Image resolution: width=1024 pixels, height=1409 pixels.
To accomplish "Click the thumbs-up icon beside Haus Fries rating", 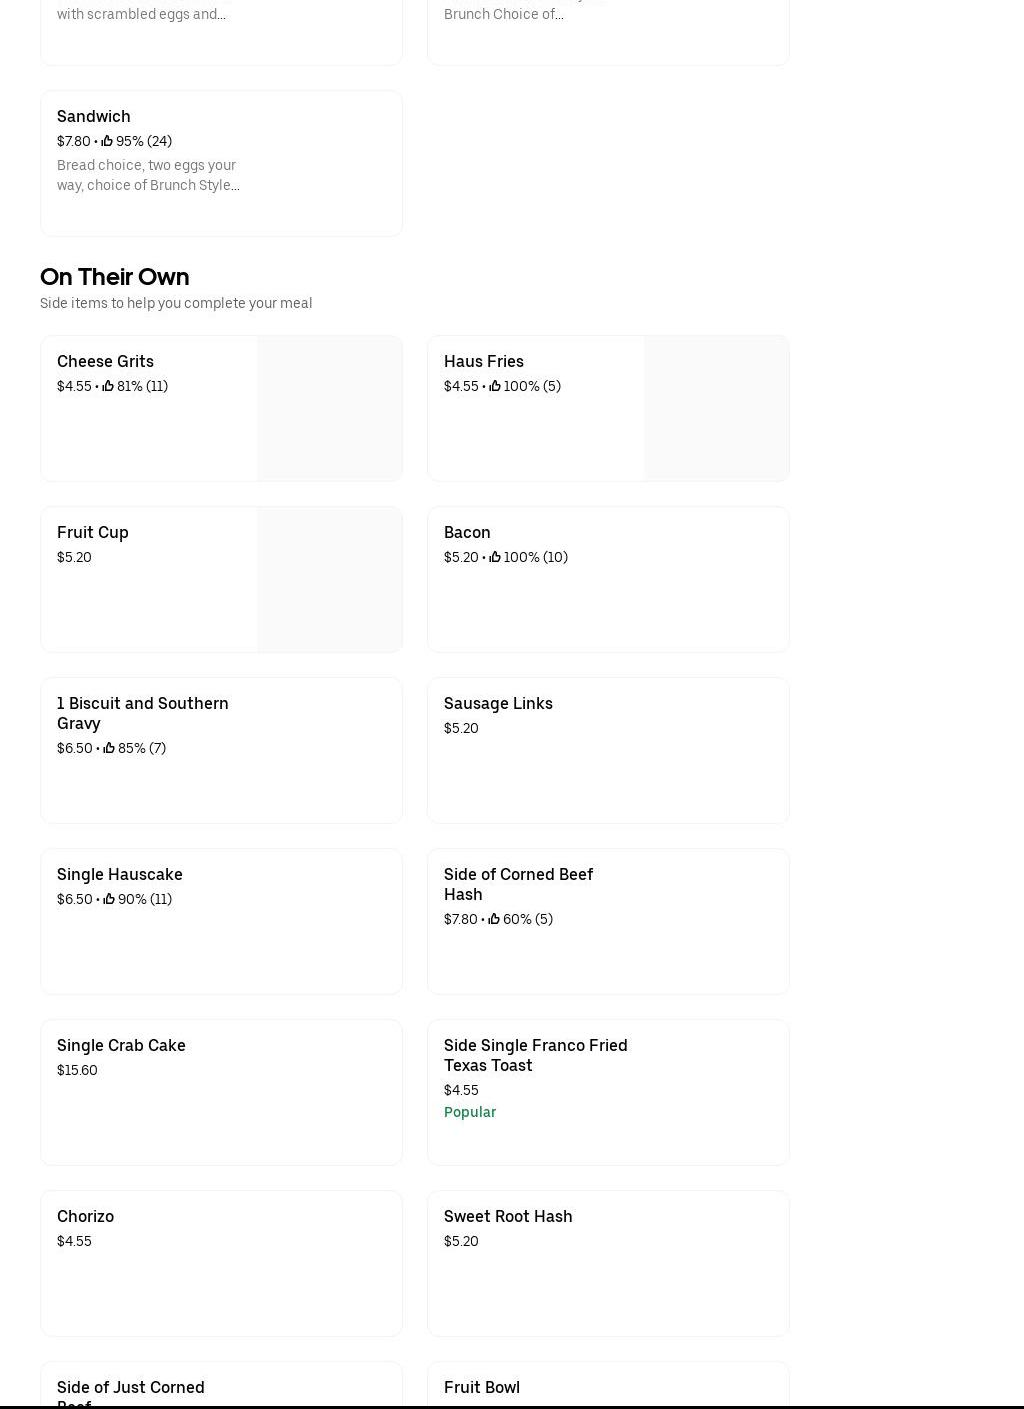I will [495, 386].
